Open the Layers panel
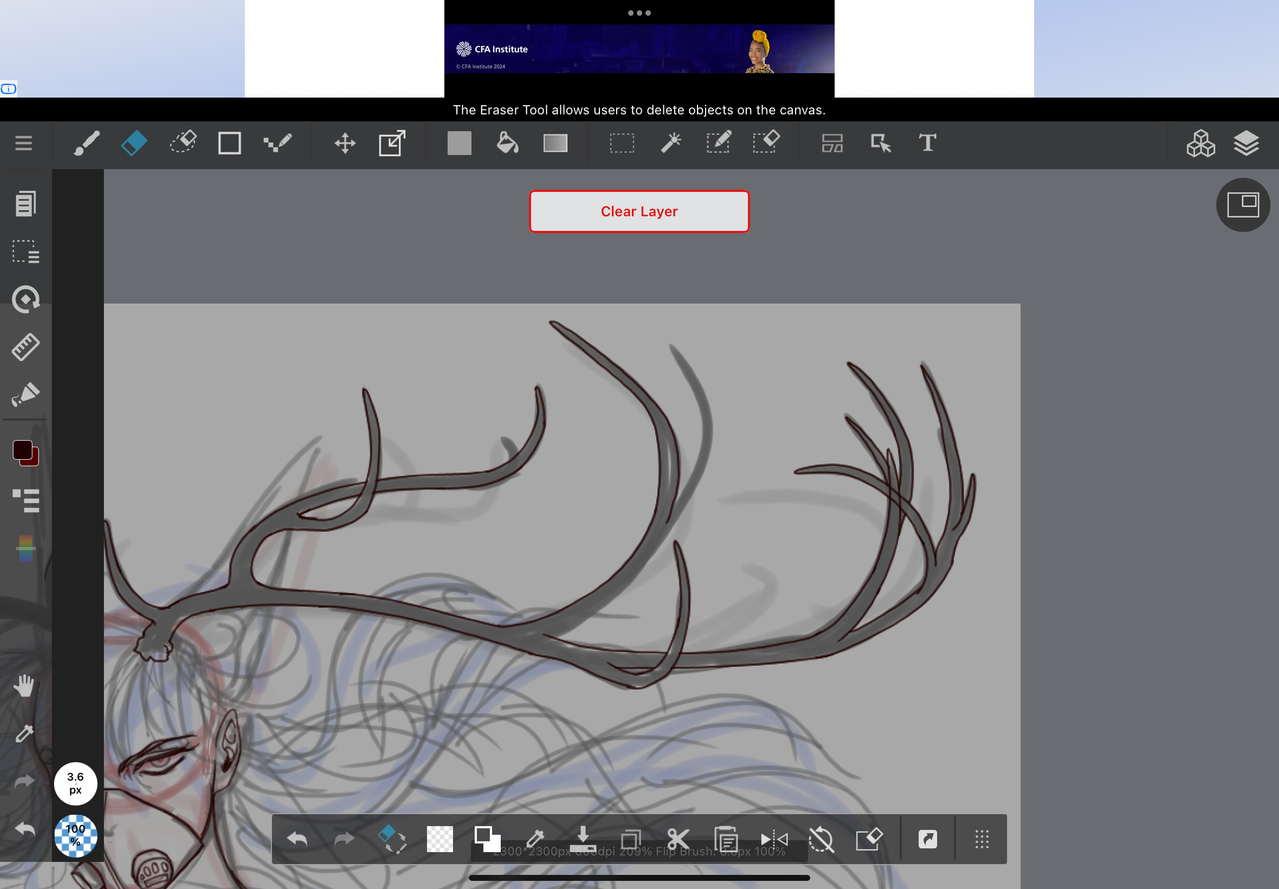This screenshot has height=889, width=1279. pos(1246,144)
